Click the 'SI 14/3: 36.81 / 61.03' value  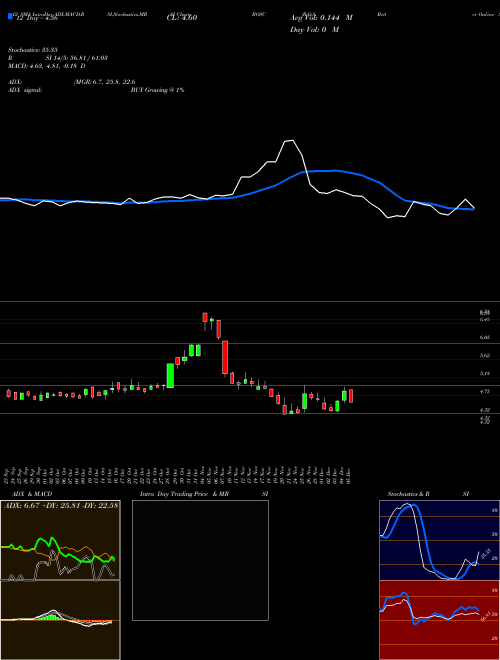[x=77, y=58]
